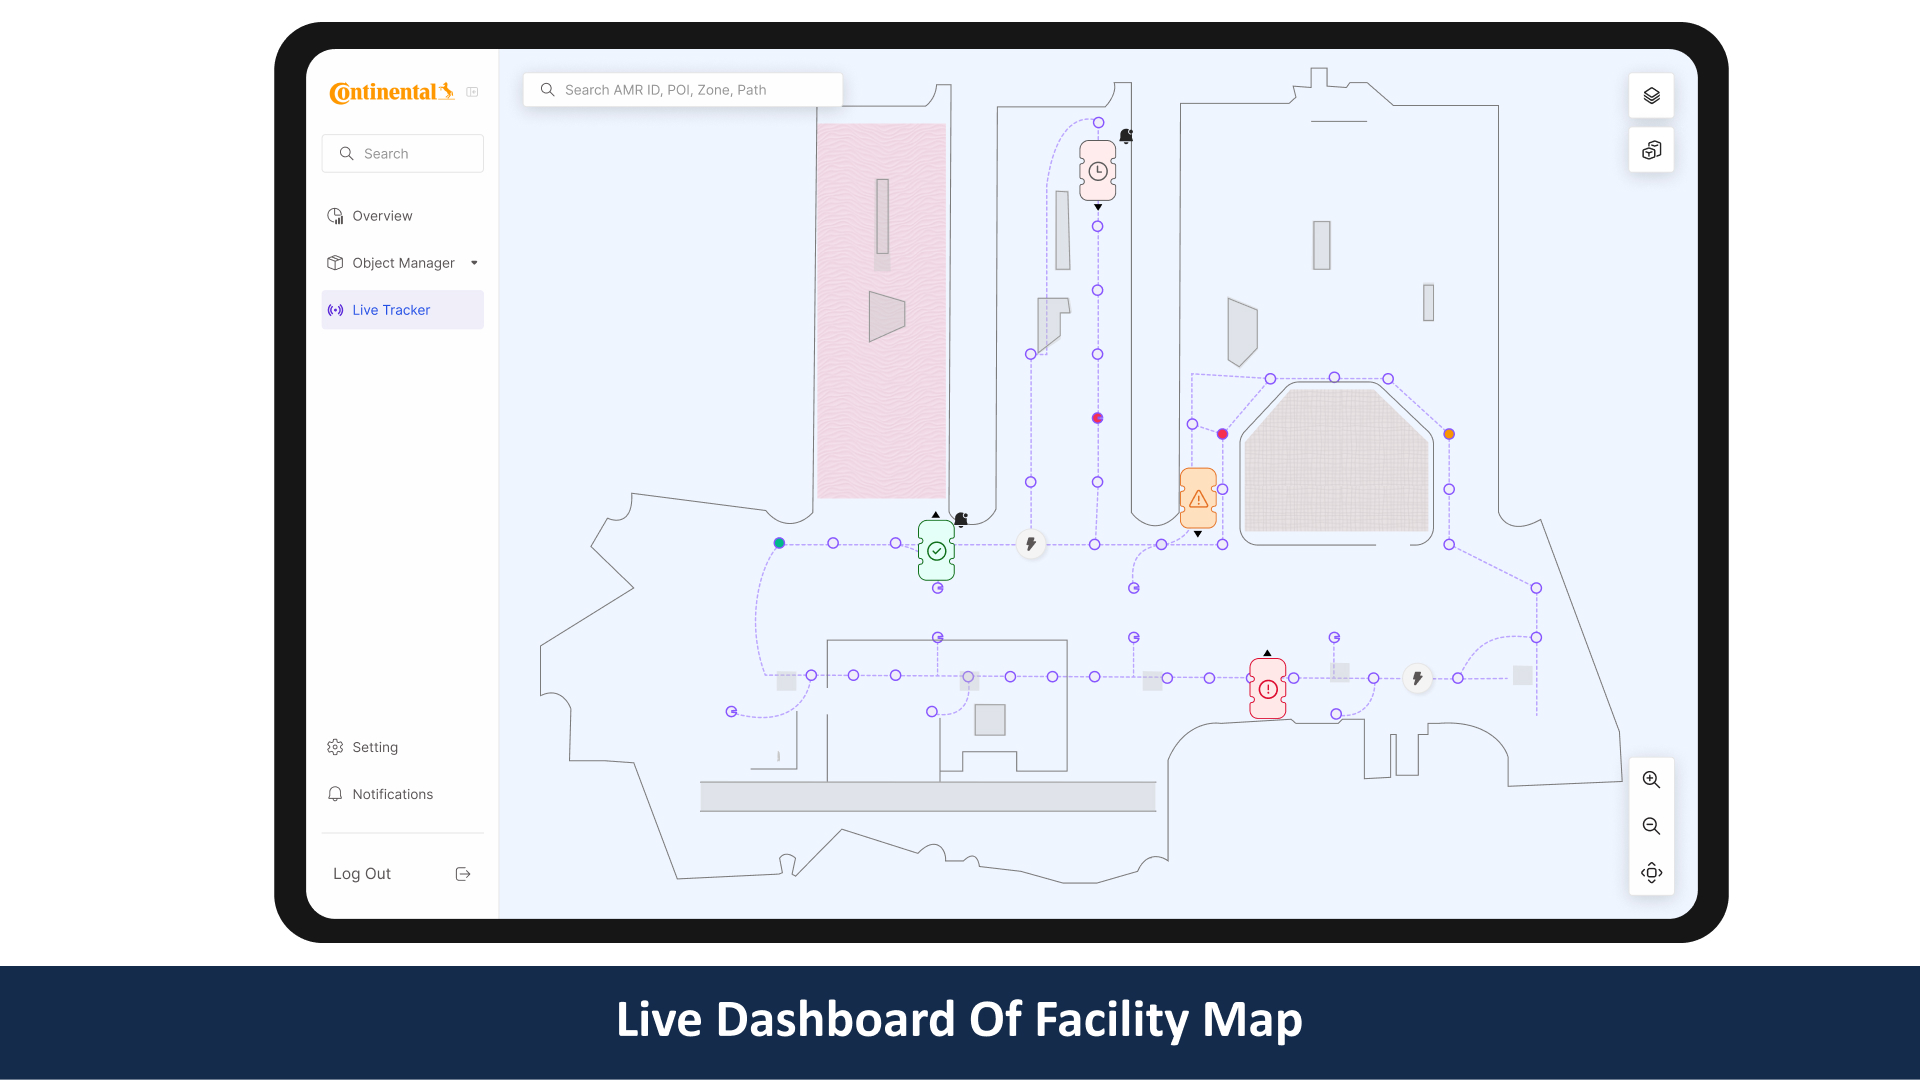Click the 3D view cube icon
This screenshot has height=1080, width=1920.
[1651, 150]
